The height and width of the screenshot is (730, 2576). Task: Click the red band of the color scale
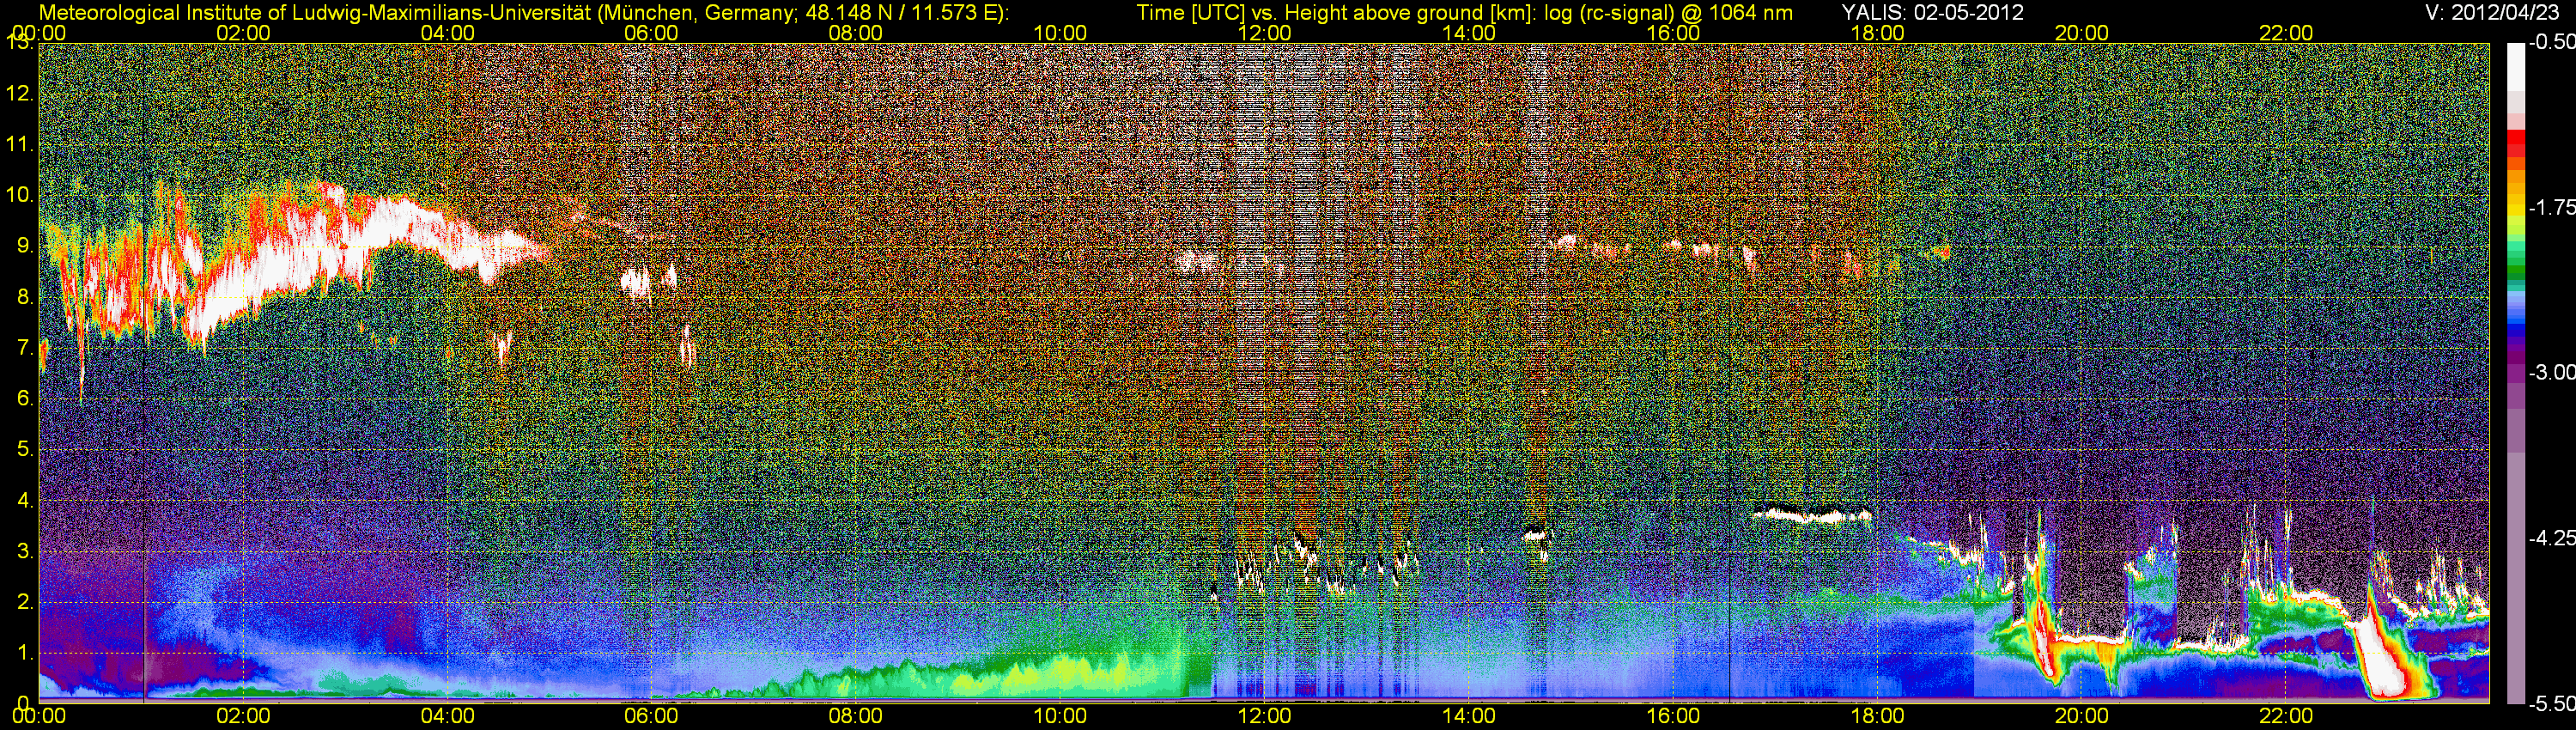coord(2515,144)
